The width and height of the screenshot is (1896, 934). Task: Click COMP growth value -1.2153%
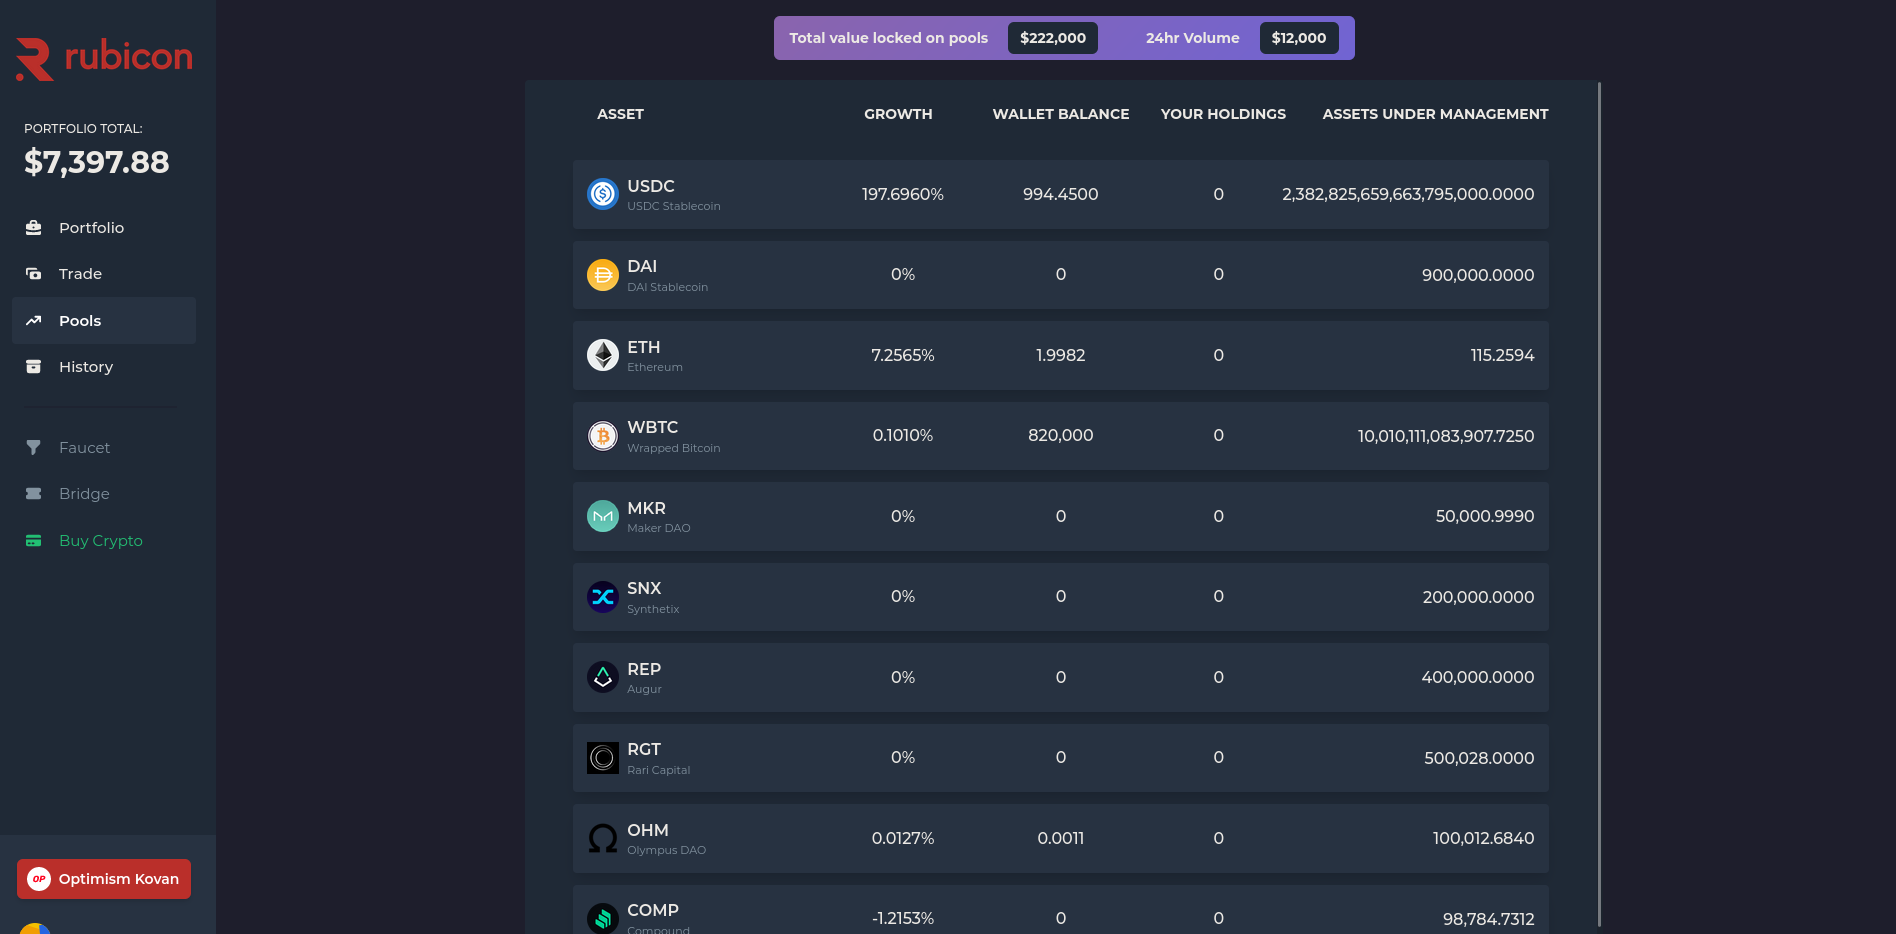903,918
